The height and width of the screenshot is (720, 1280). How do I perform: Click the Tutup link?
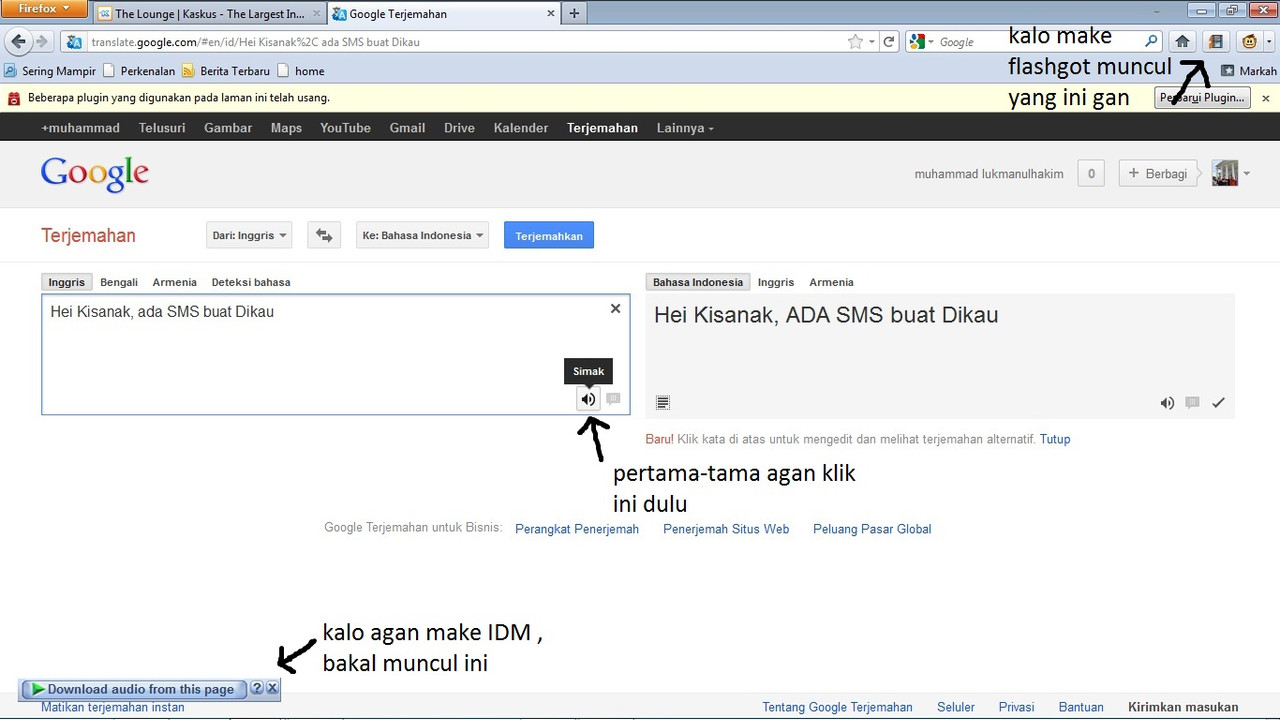click(1055, 439)
